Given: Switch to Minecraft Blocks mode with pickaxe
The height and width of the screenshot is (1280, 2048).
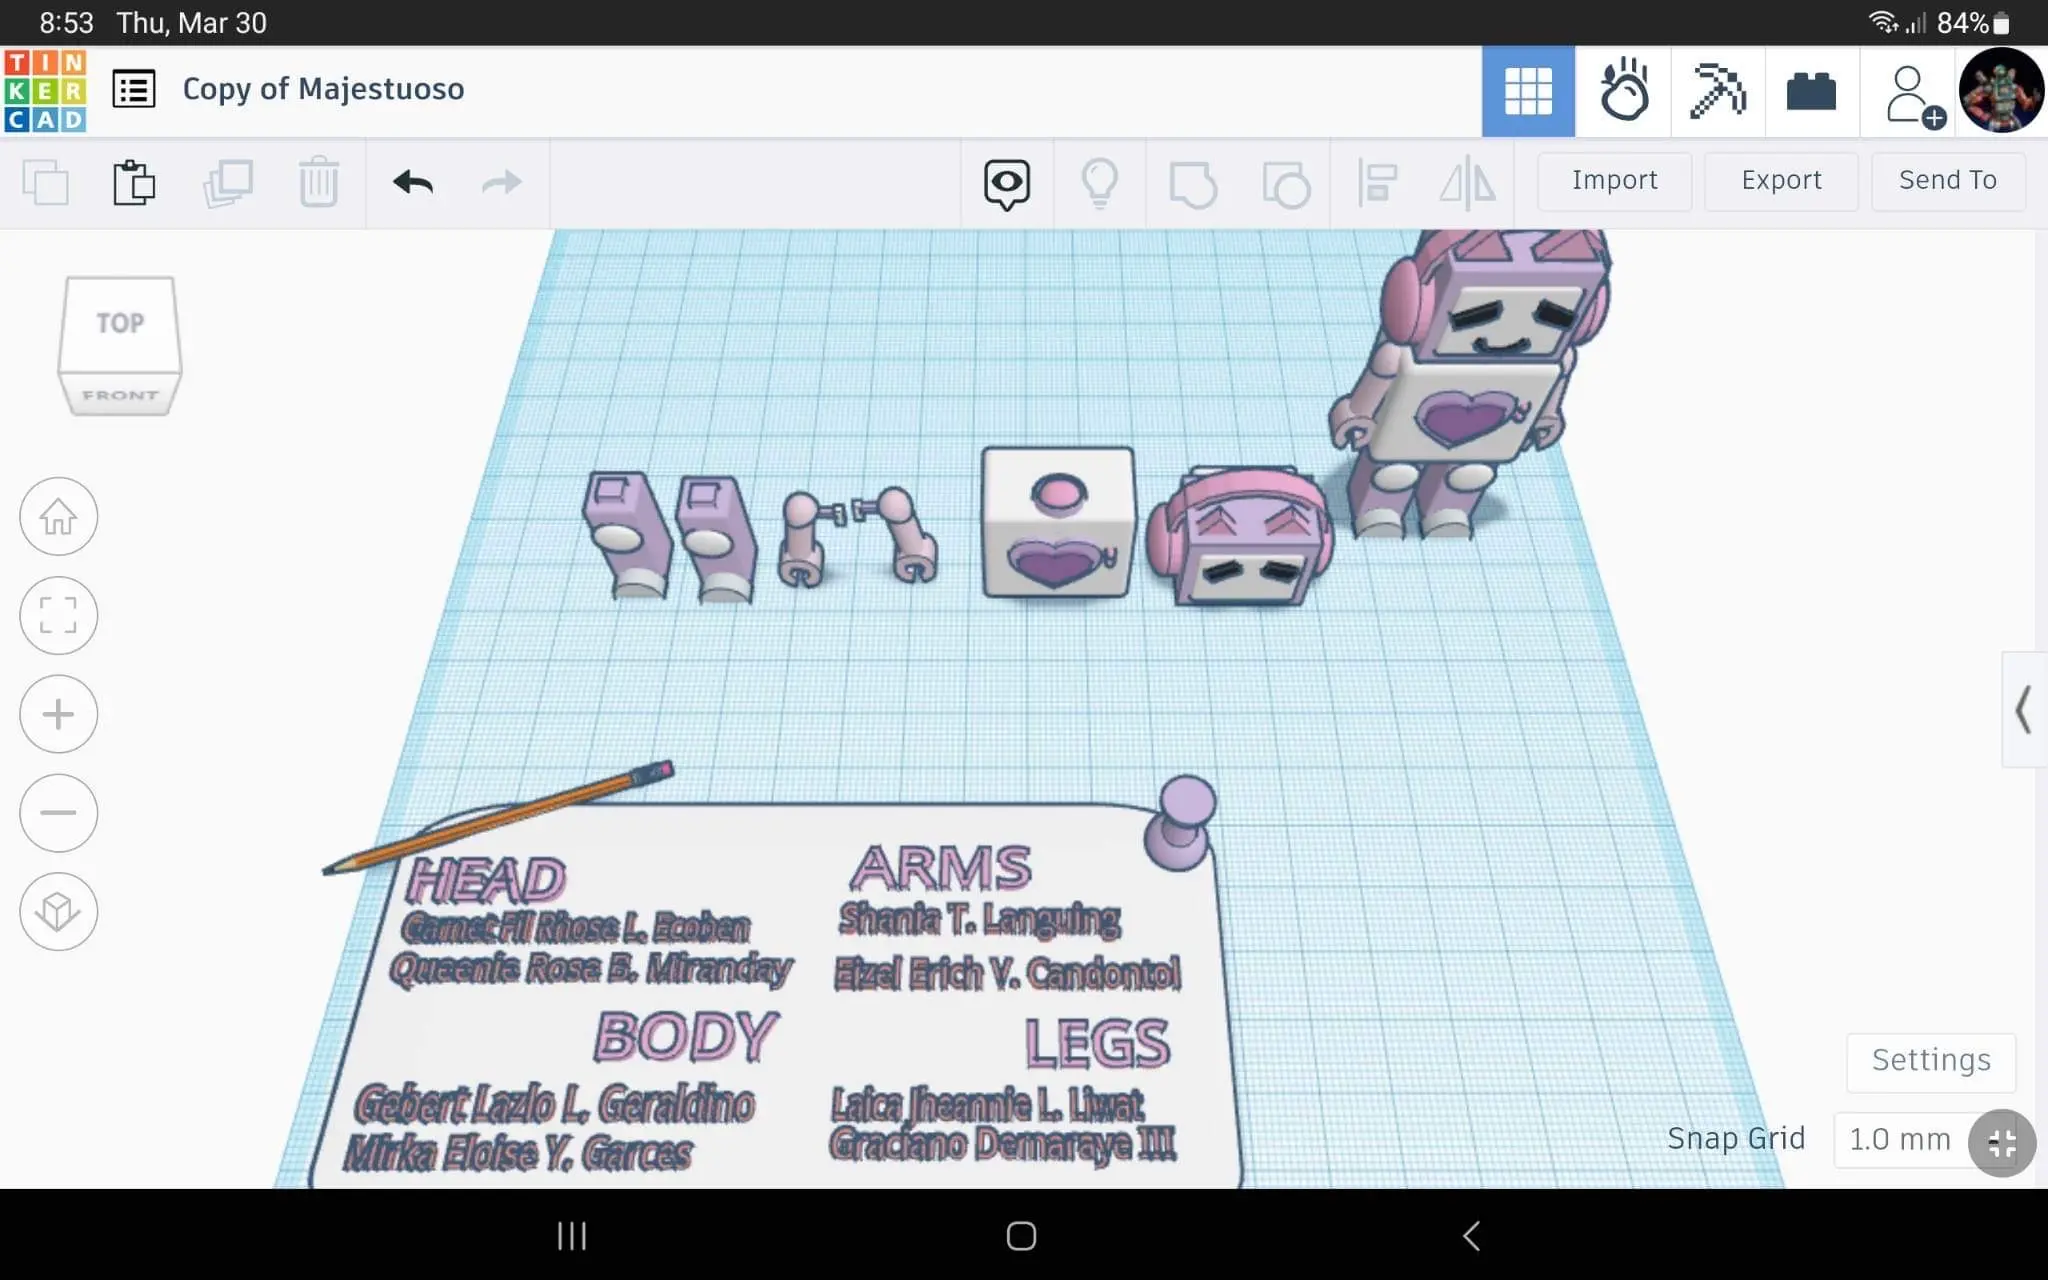Looking at the screenshot, I should click(x=1718, y=90).
